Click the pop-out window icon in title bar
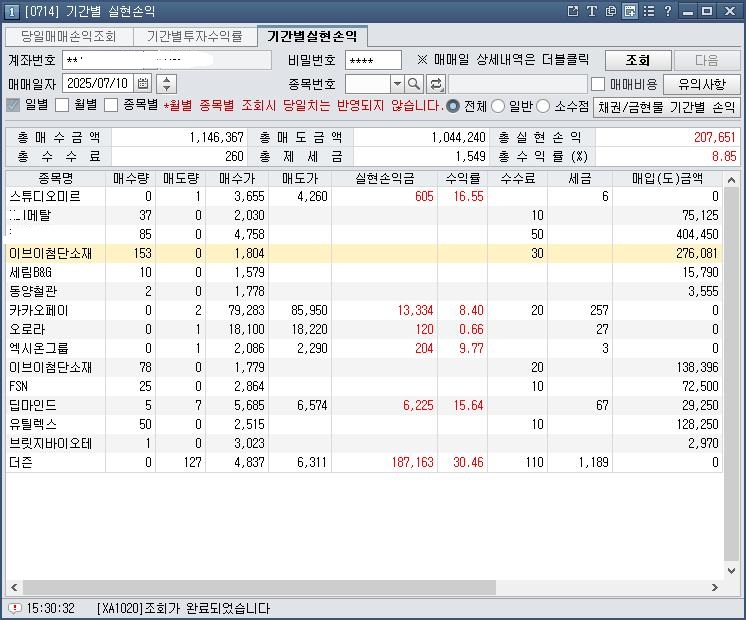Viewport: 746px width, 620px height. point(573,11)
